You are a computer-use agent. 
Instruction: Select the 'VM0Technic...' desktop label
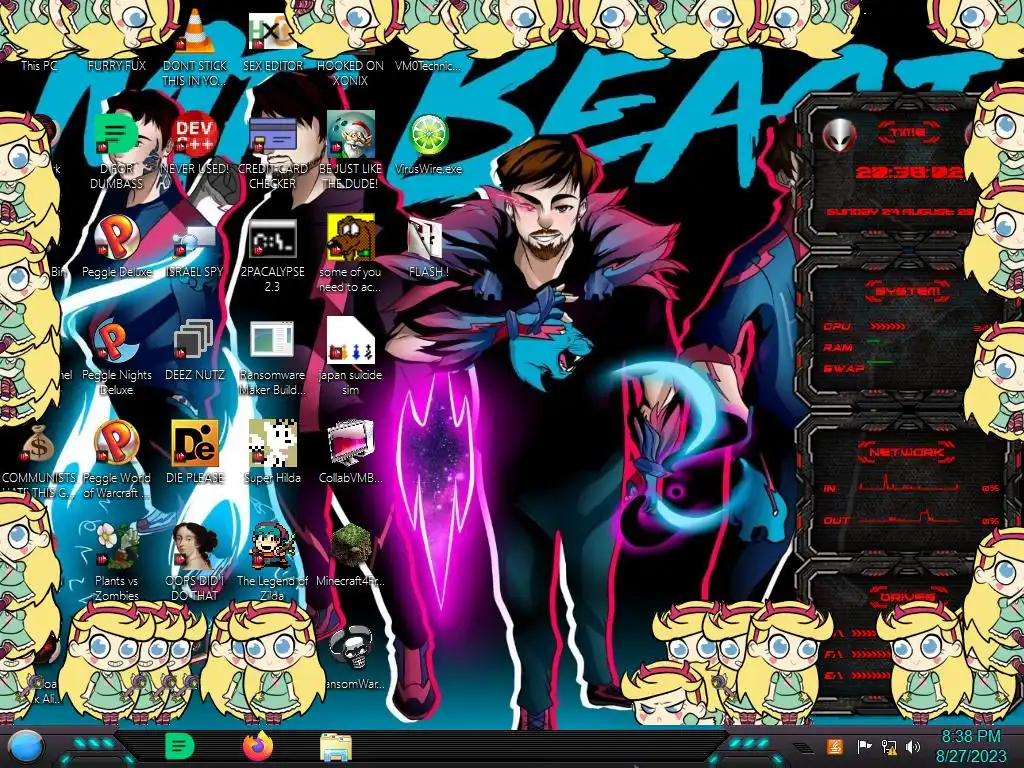[x=428, y=66]
